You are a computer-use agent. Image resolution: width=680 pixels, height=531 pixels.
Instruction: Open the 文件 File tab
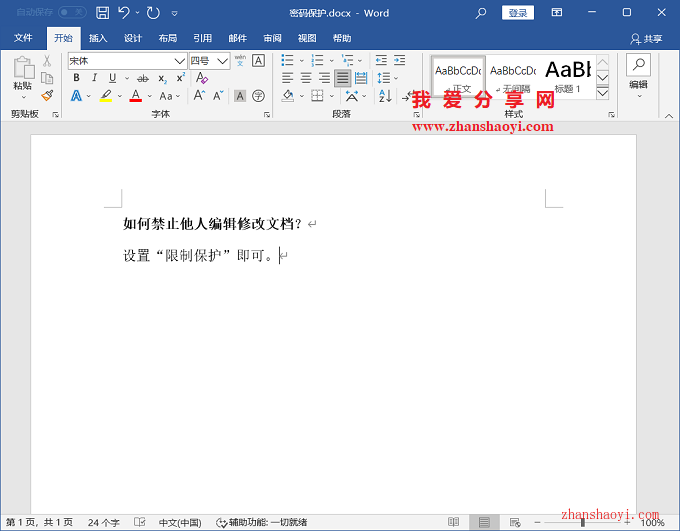[23, 38]
